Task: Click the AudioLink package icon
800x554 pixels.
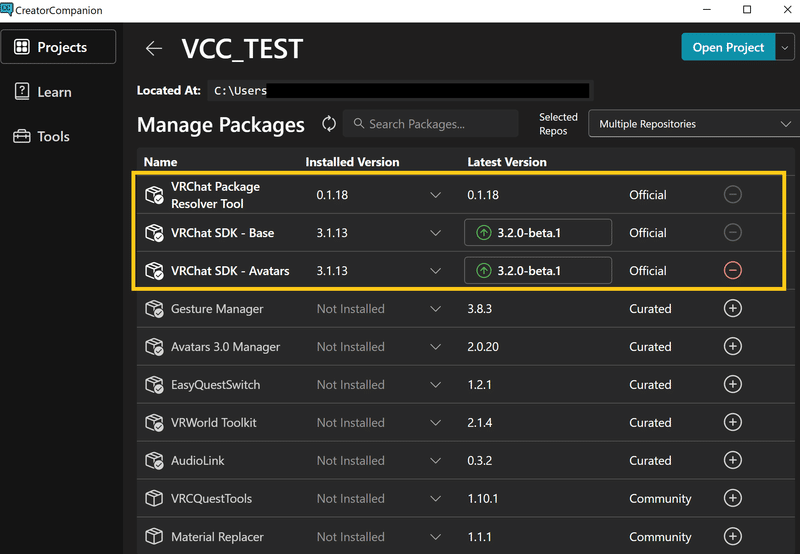Action: 154,460
